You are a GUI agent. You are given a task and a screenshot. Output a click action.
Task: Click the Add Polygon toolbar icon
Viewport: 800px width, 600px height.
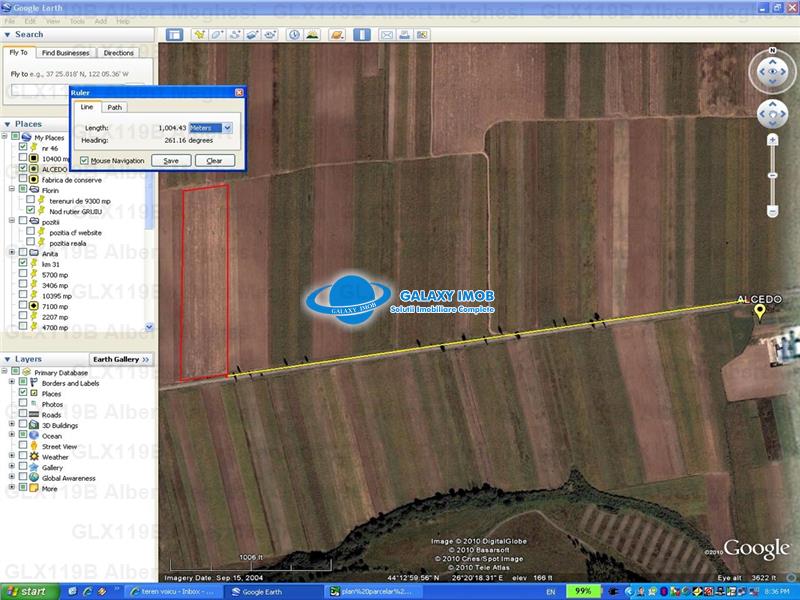217,35
